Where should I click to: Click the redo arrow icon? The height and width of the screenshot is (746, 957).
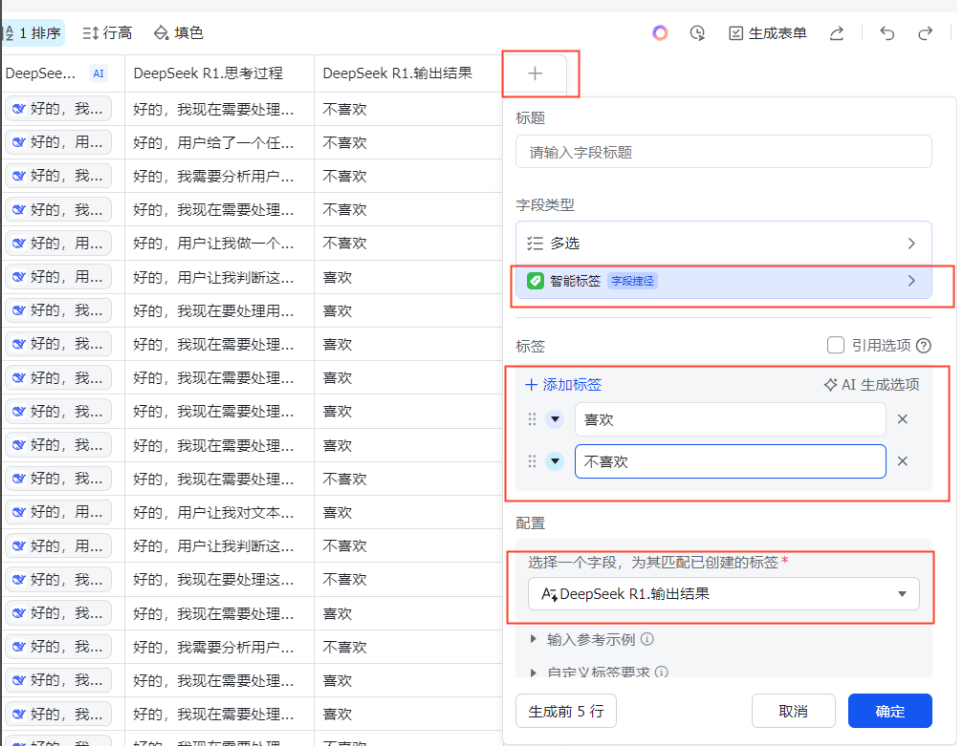pyautogui.click(x=925, y=33)
